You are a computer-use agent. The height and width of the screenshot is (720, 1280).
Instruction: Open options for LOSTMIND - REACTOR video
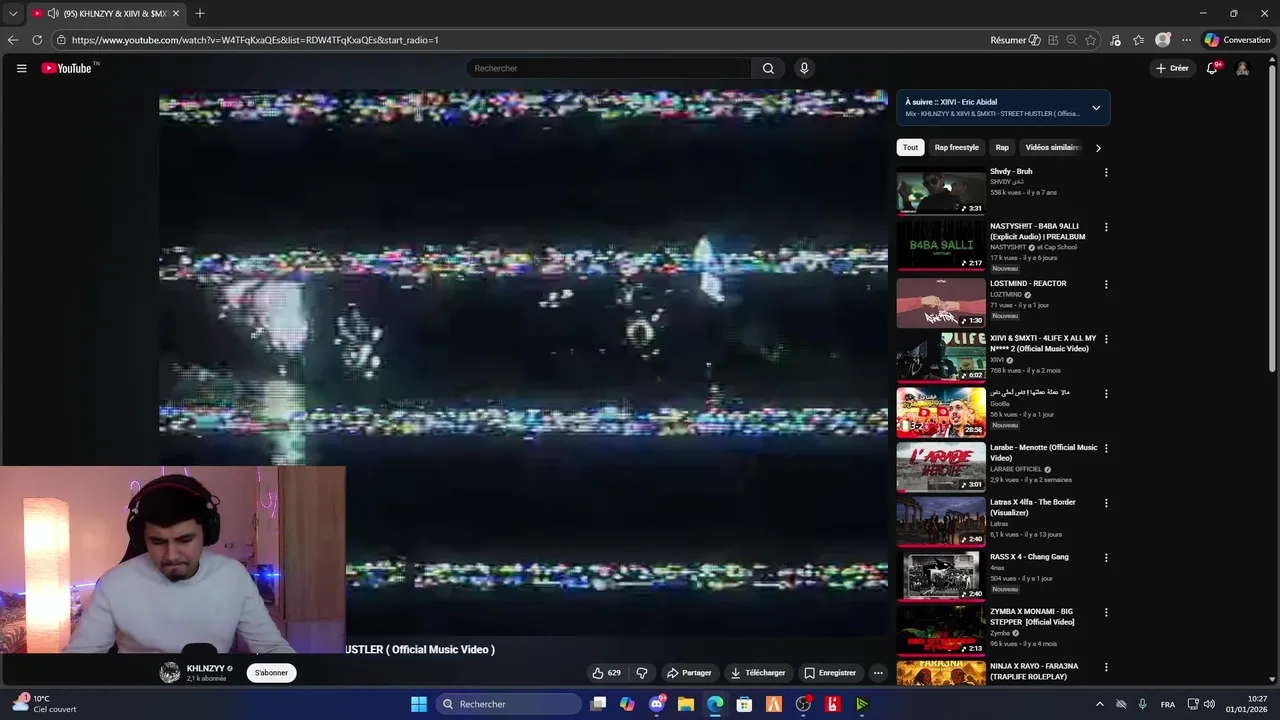[1106, 284]
